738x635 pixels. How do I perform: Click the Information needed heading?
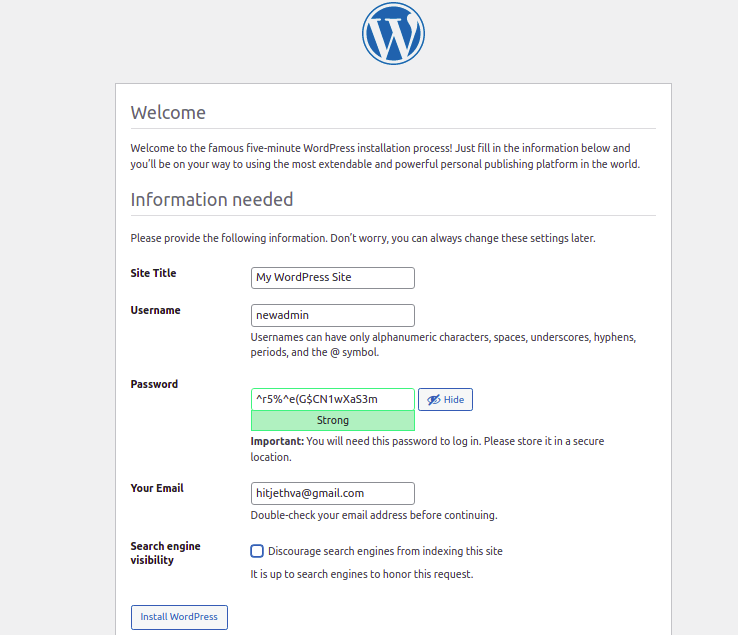(212, 200)
